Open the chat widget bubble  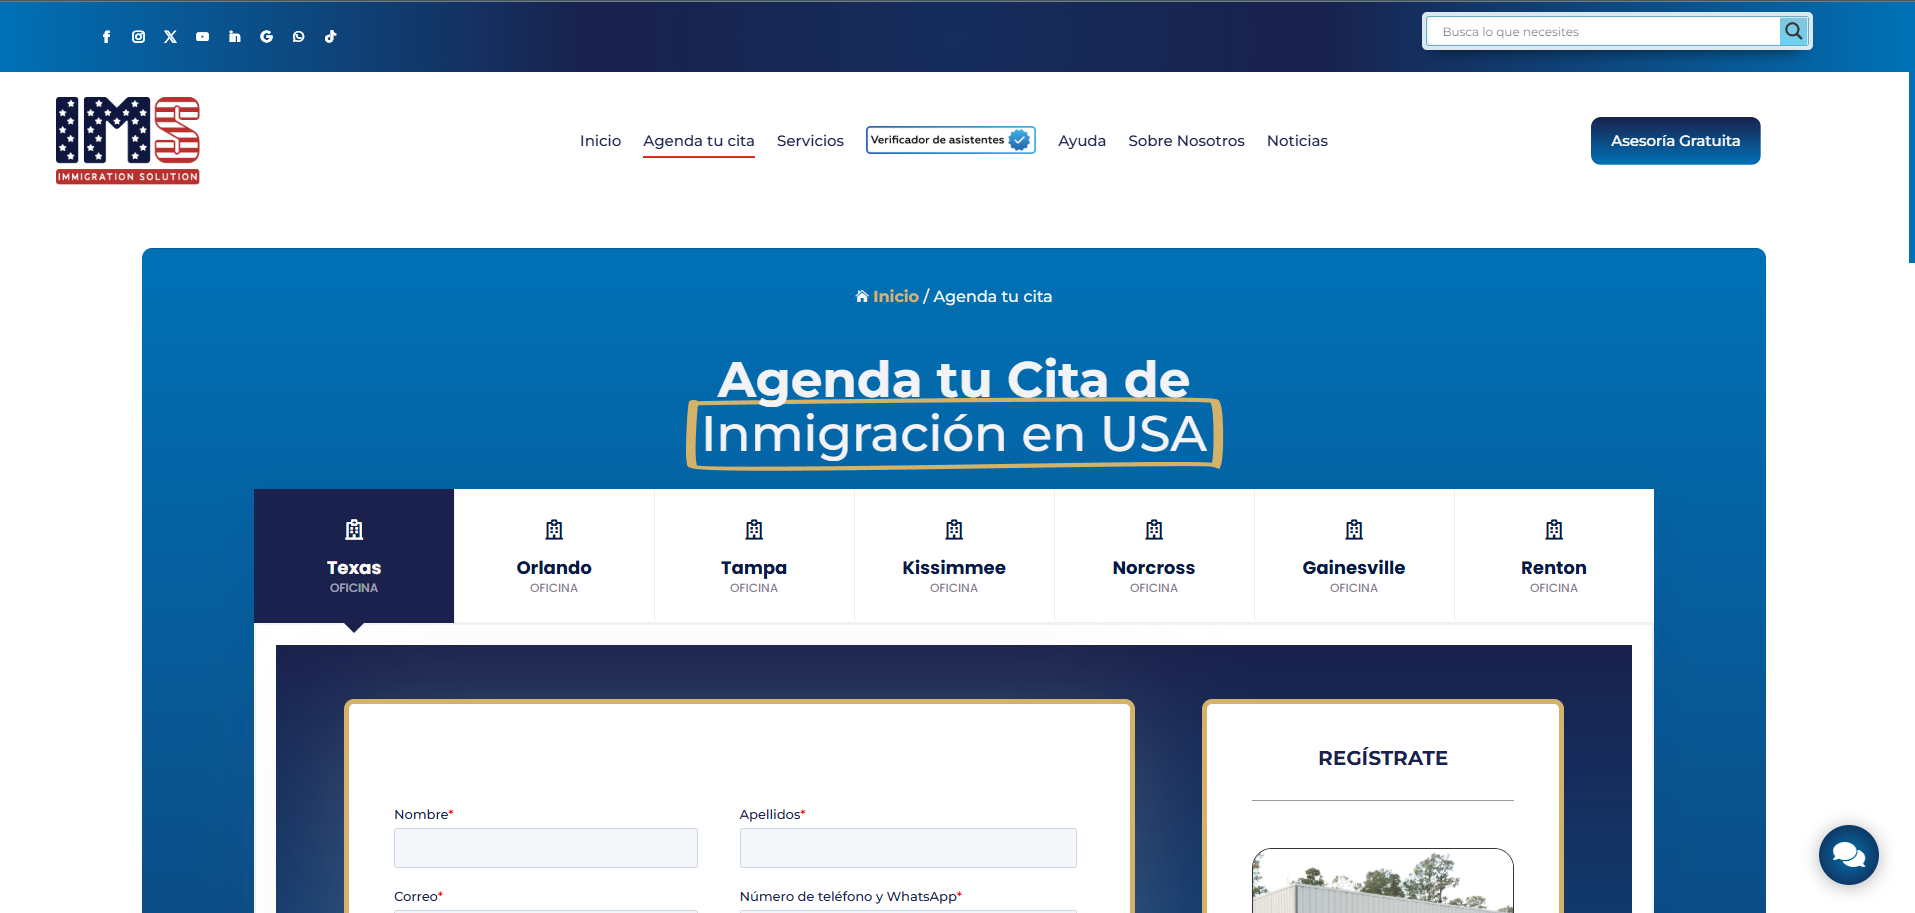[x=1847, y=855]
